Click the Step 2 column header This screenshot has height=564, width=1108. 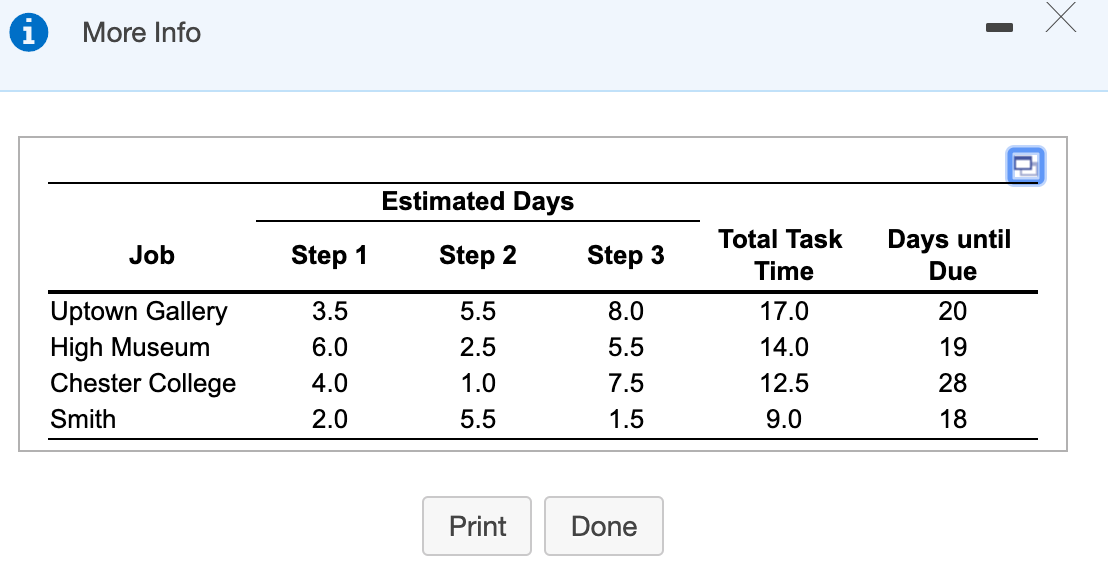(478, 255)
